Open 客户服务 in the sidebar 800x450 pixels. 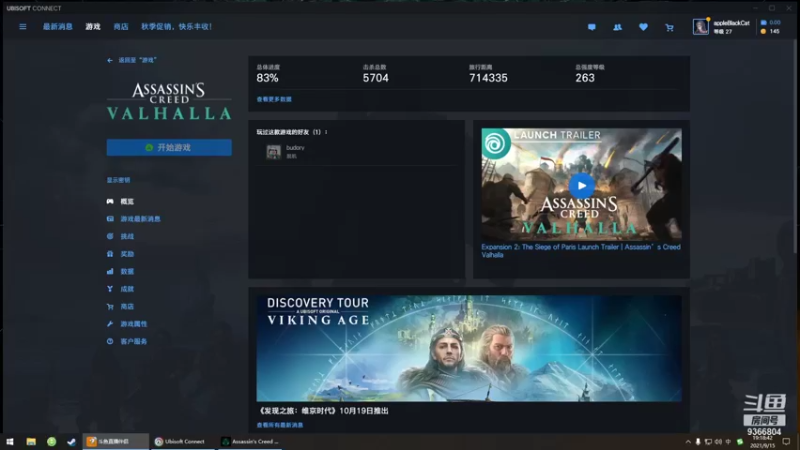tap(127, 341)
